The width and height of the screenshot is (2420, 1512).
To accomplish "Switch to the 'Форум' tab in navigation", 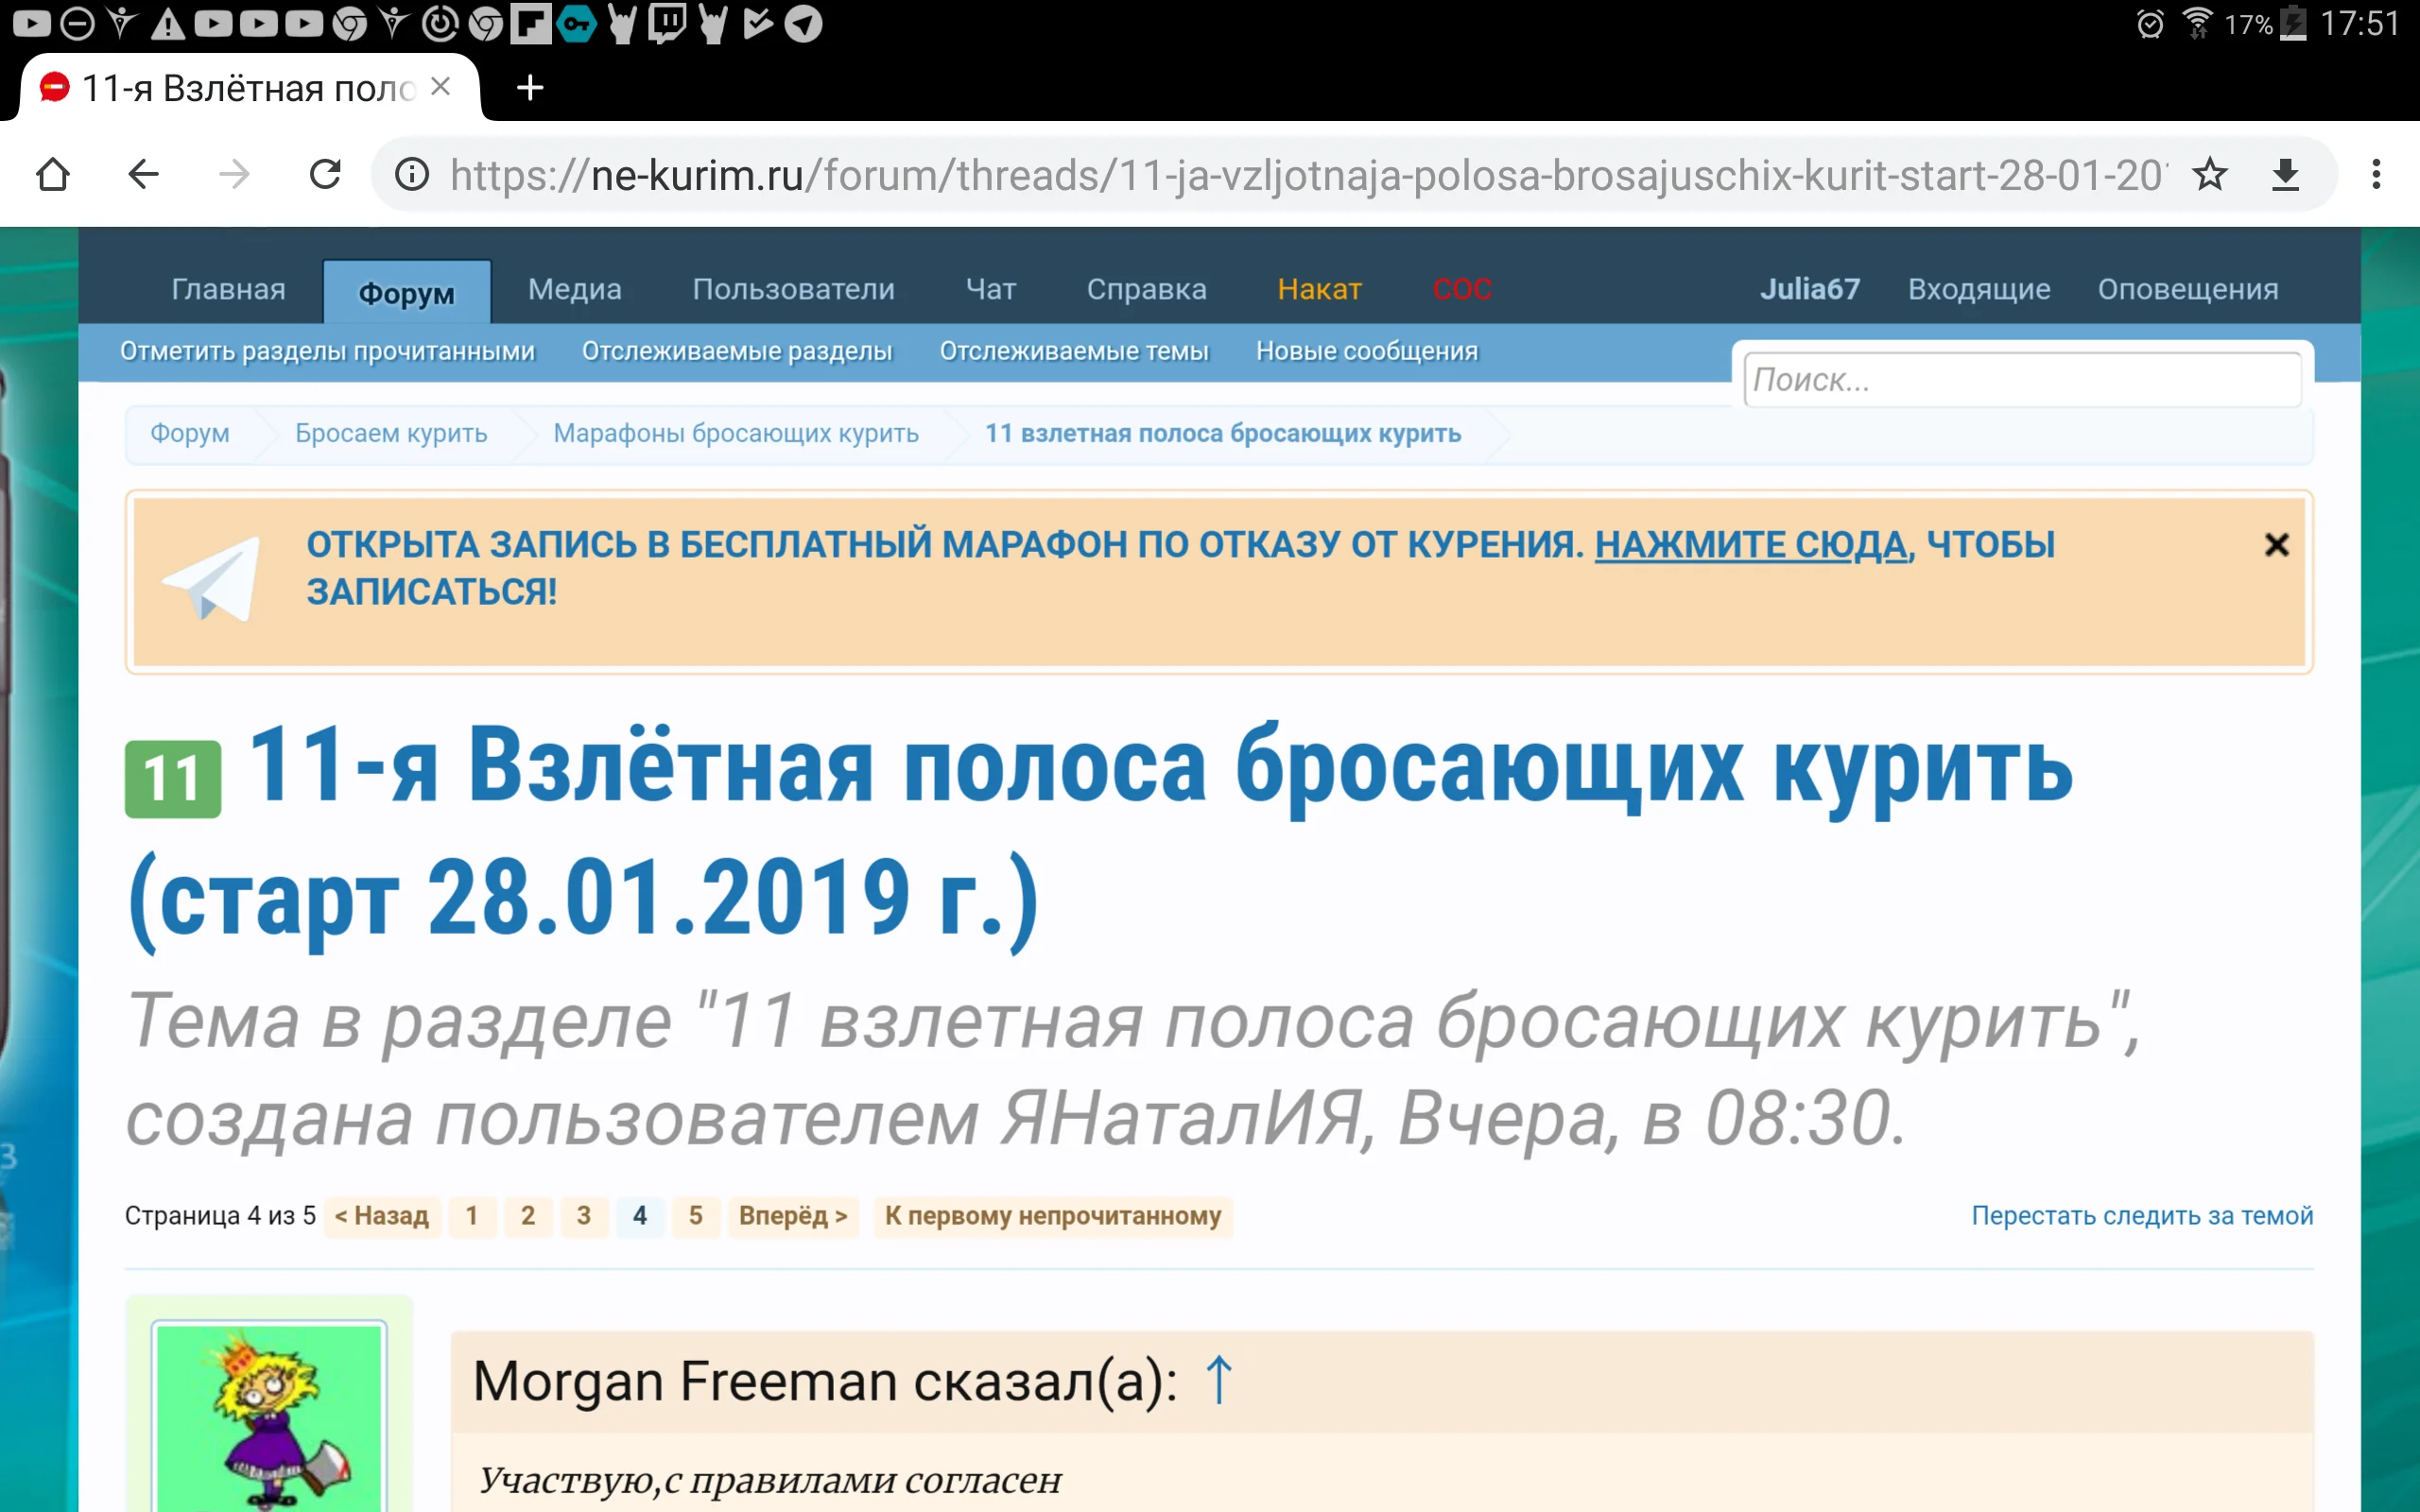I will click(406, 291).
